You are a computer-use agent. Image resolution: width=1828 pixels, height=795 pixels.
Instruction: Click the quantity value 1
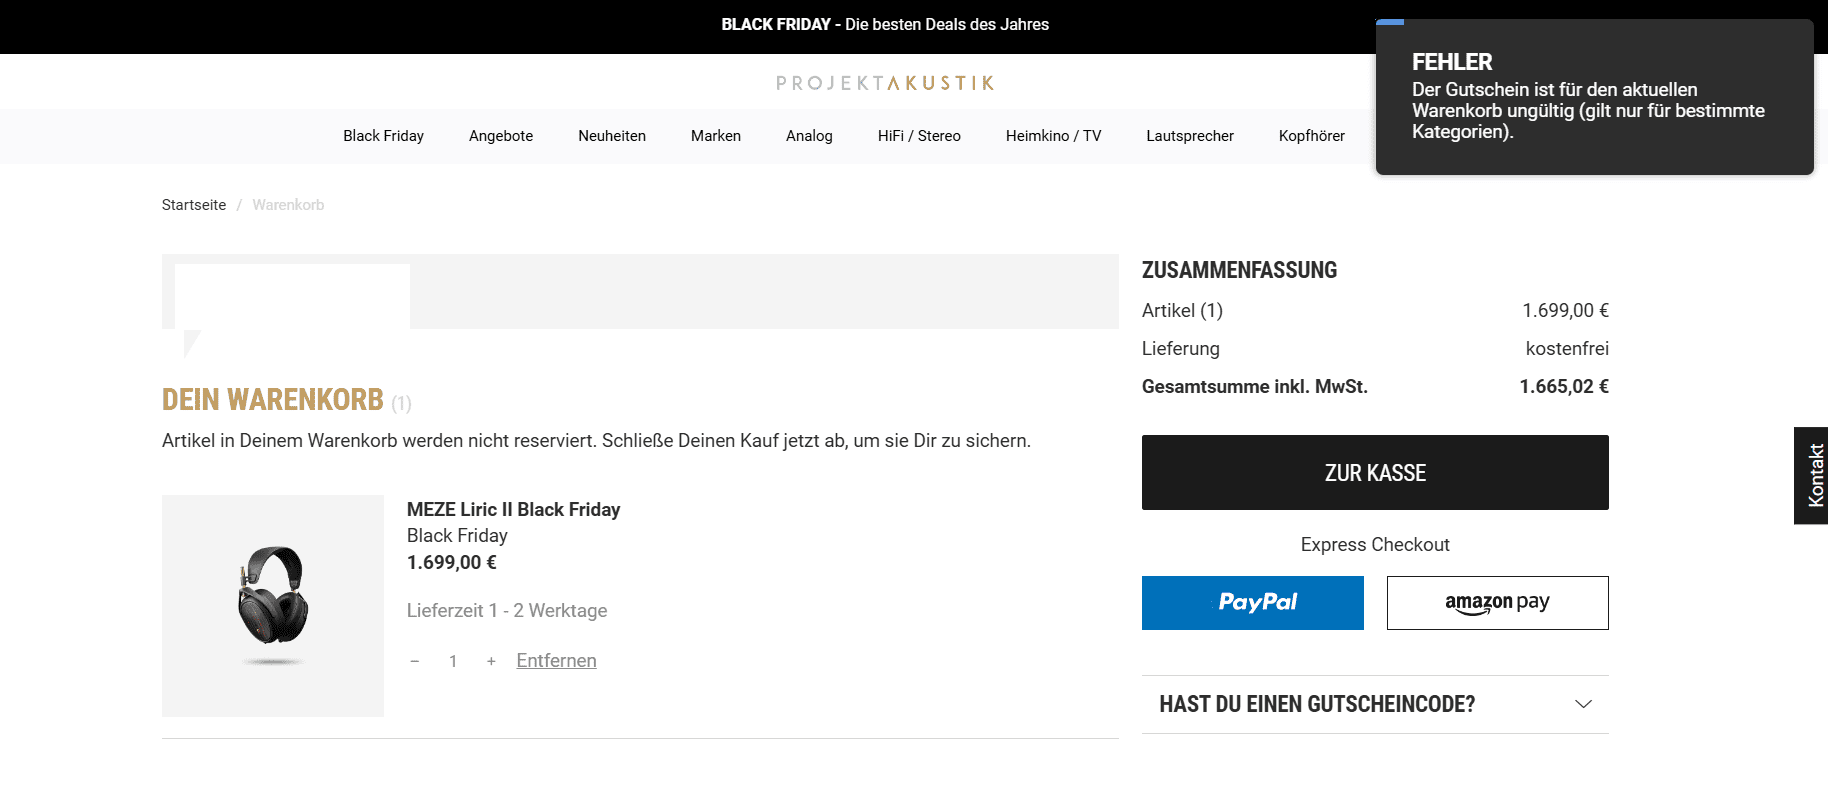(453, 661)
